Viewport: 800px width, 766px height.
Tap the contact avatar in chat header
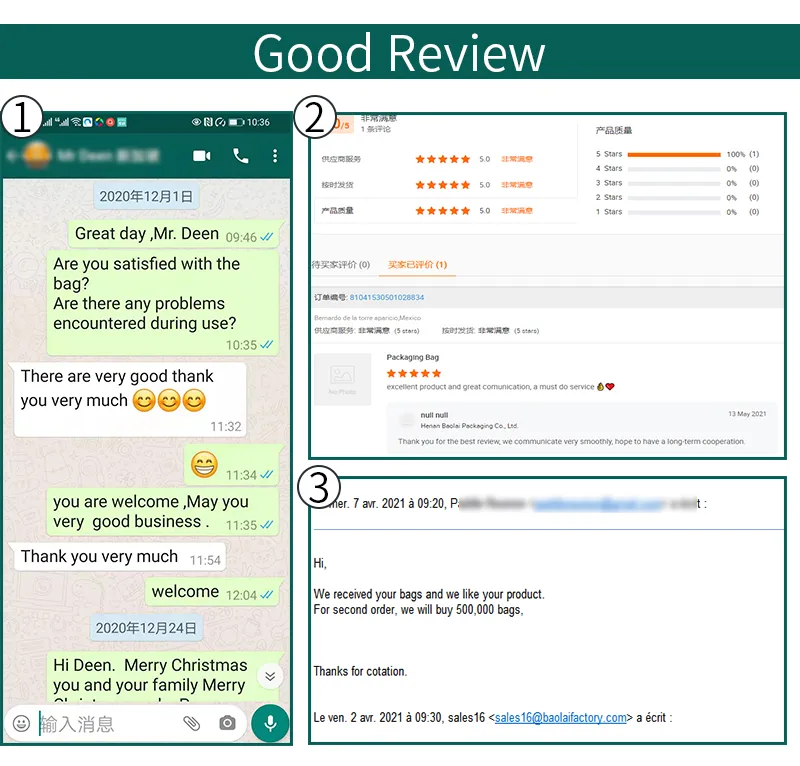(38, 156)
